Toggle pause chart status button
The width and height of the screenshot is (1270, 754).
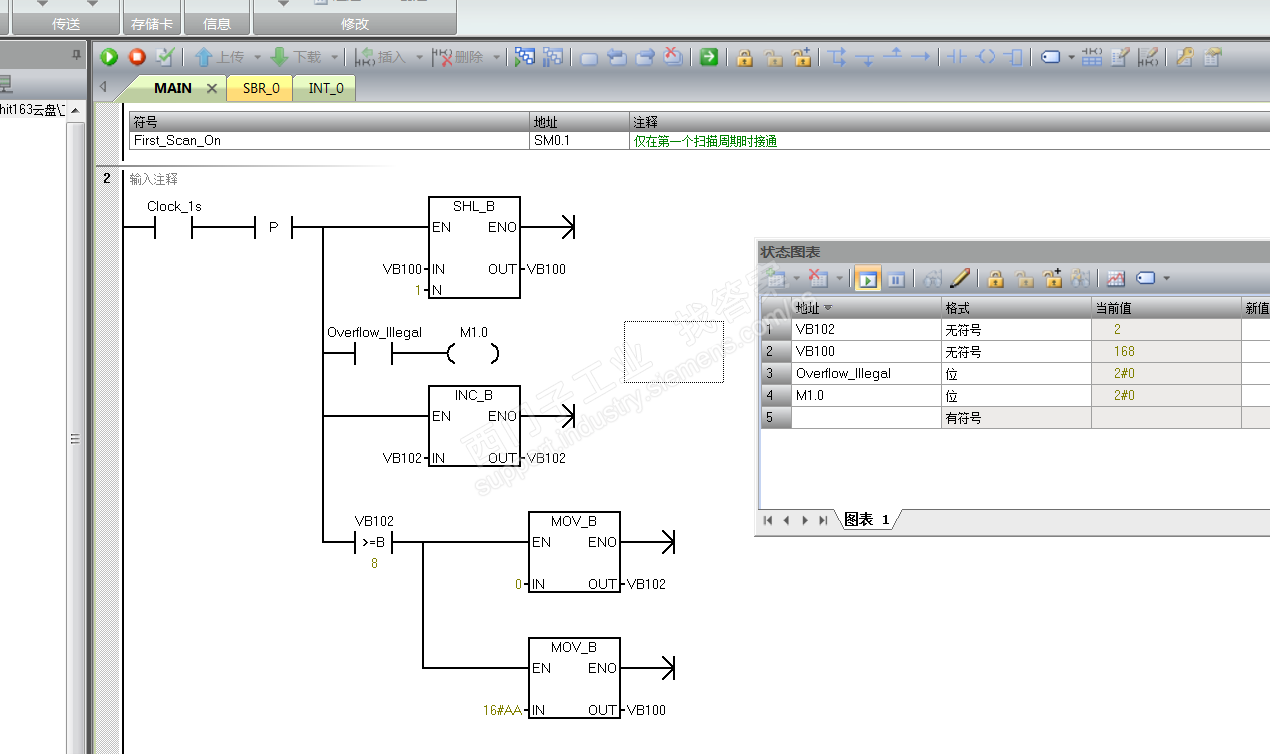point(896,279)
